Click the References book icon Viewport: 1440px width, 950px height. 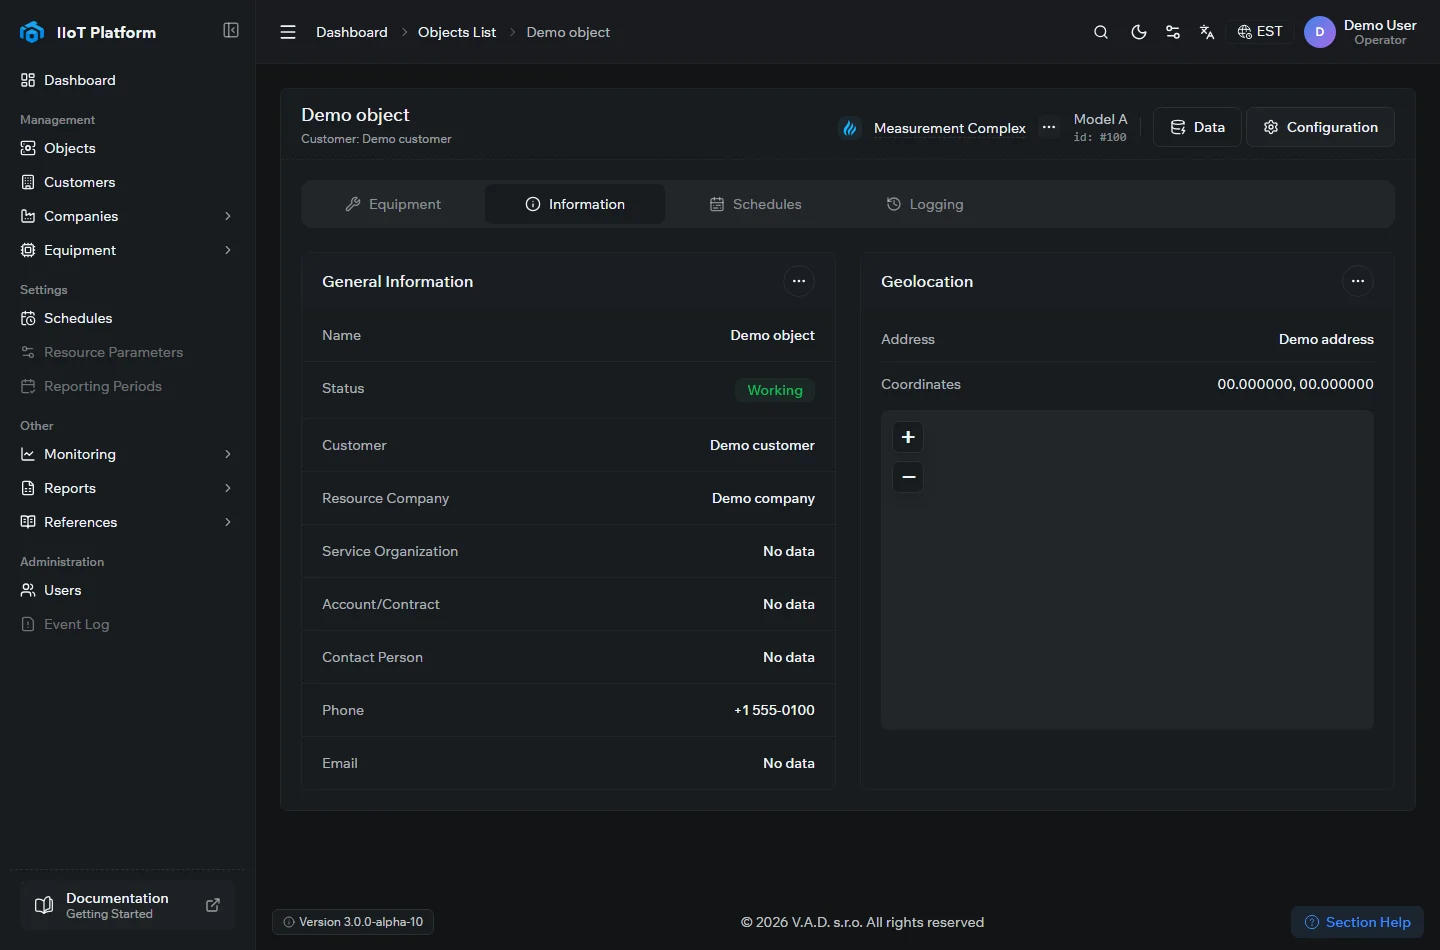[28, 522]
